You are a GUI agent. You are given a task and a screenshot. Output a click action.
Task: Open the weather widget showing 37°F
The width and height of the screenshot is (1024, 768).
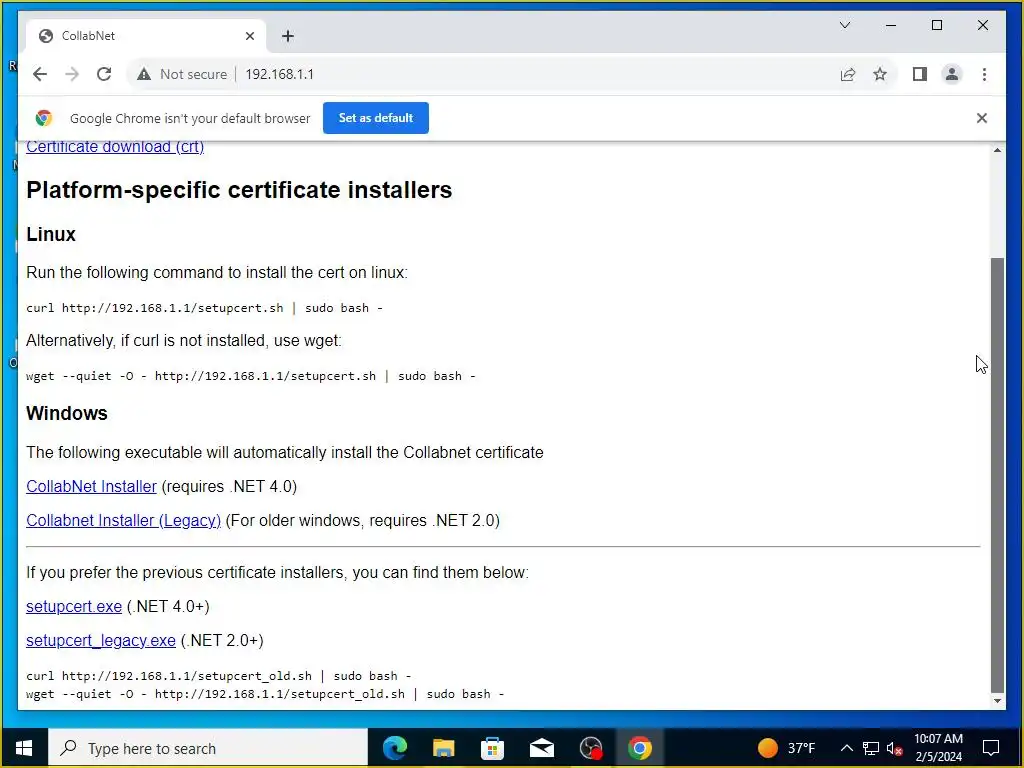point(787,748)
